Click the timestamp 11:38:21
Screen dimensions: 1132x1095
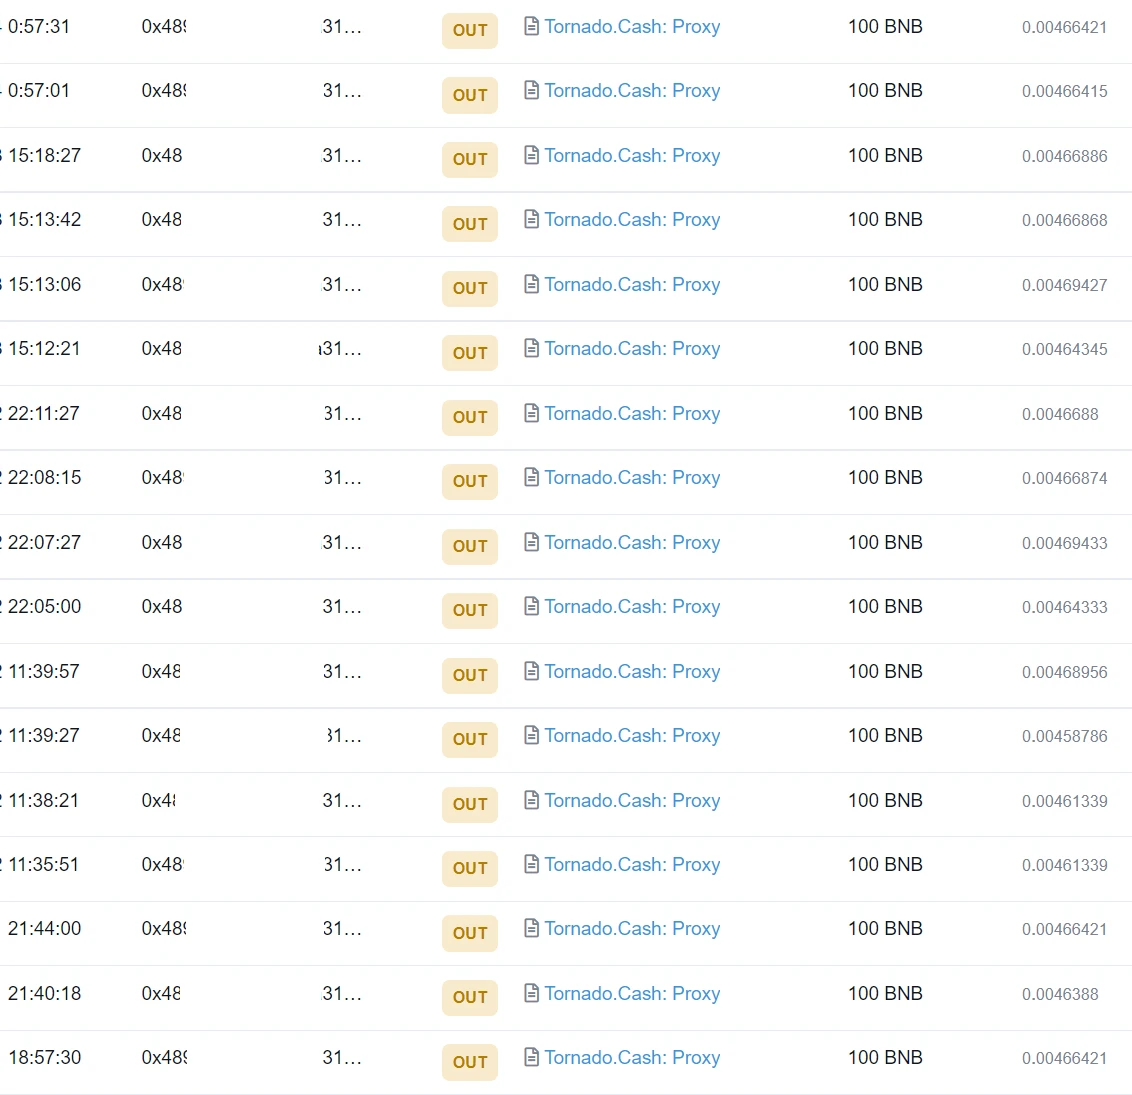click(x=44, y=800)
